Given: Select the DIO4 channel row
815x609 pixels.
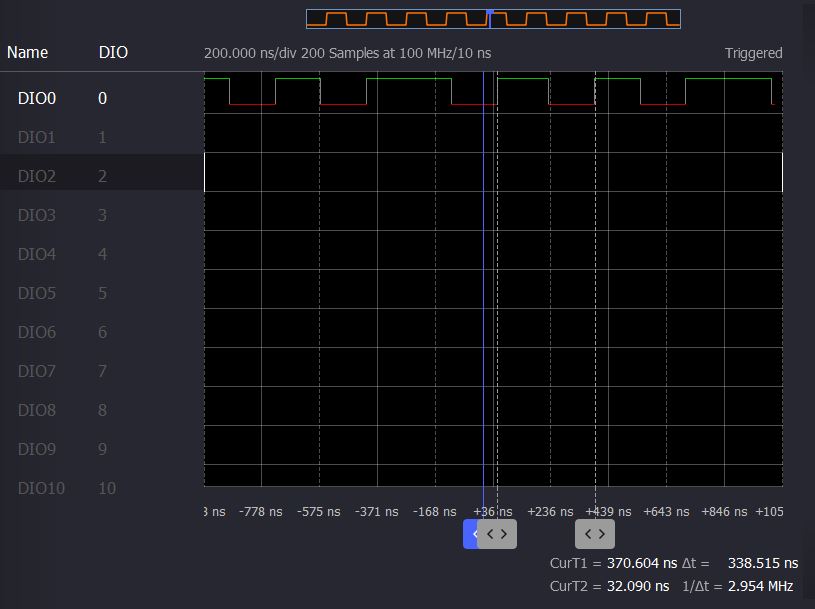Looking at the screenshot, I should pyautogui.click(x=102, y=254).
